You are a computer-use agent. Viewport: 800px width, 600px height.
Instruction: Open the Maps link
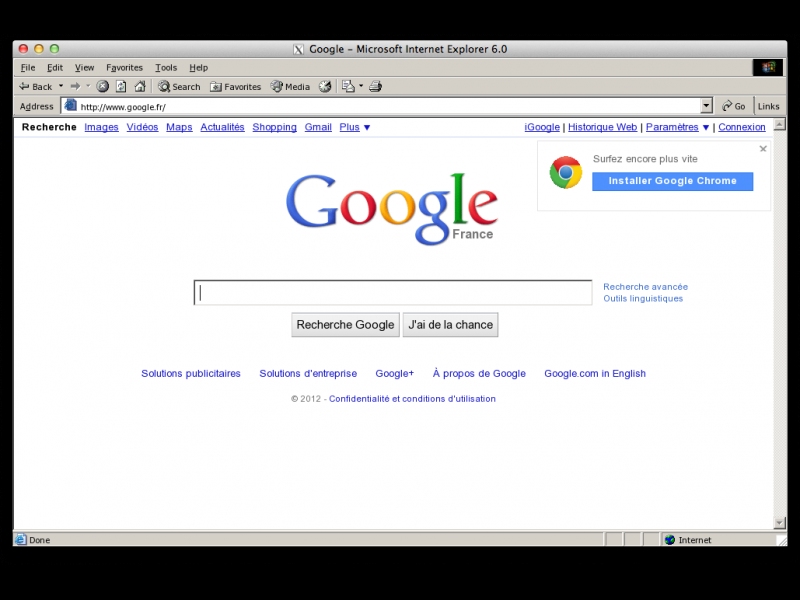(x=179, y=127)
